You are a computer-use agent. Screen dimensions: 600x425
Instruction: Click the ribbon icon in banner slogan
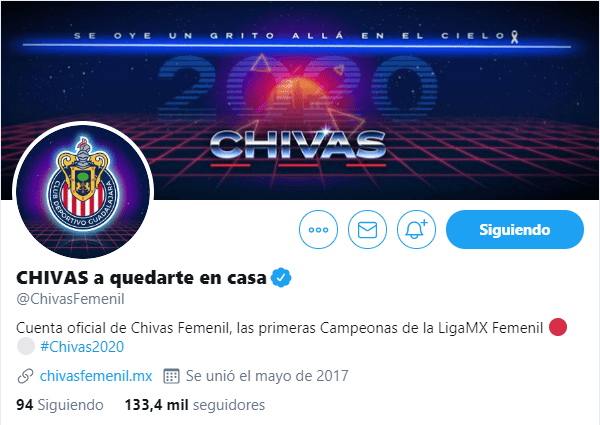515,37
